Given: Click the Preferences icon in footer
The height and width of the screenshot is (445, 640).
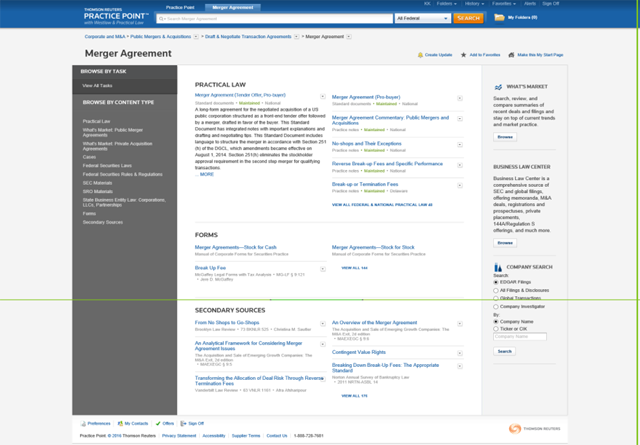Looking at the screenshot, I should 82,423.
